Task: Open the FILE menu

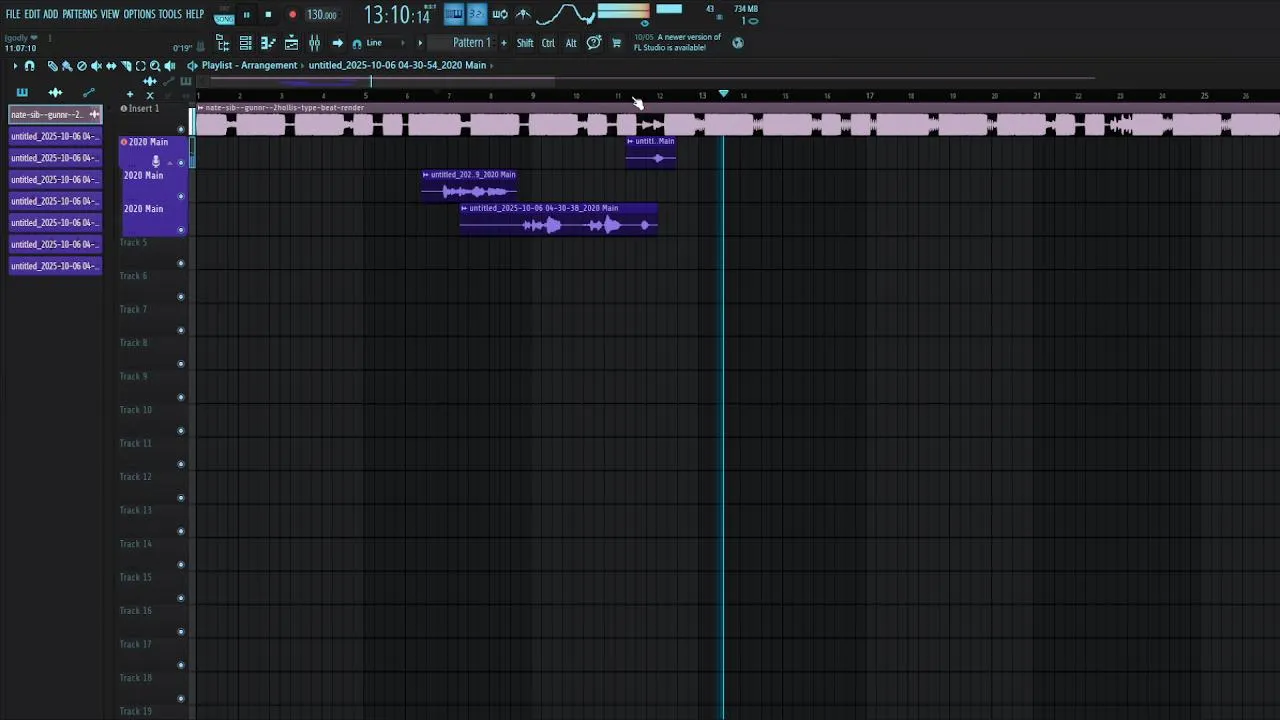Action: (13, 14)
